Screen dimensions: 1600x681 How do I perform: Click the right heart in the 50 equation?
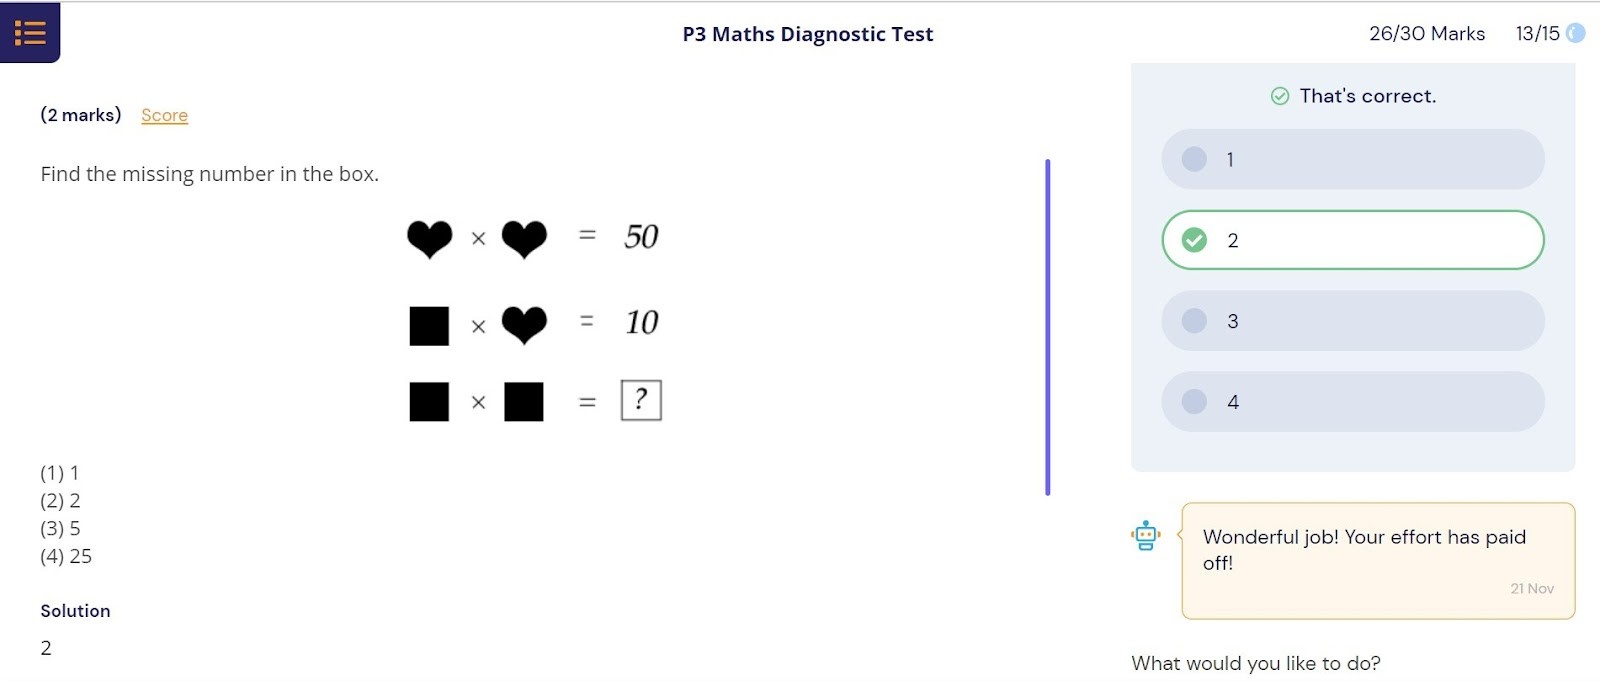pyautogui.click(x=524, y=239)
